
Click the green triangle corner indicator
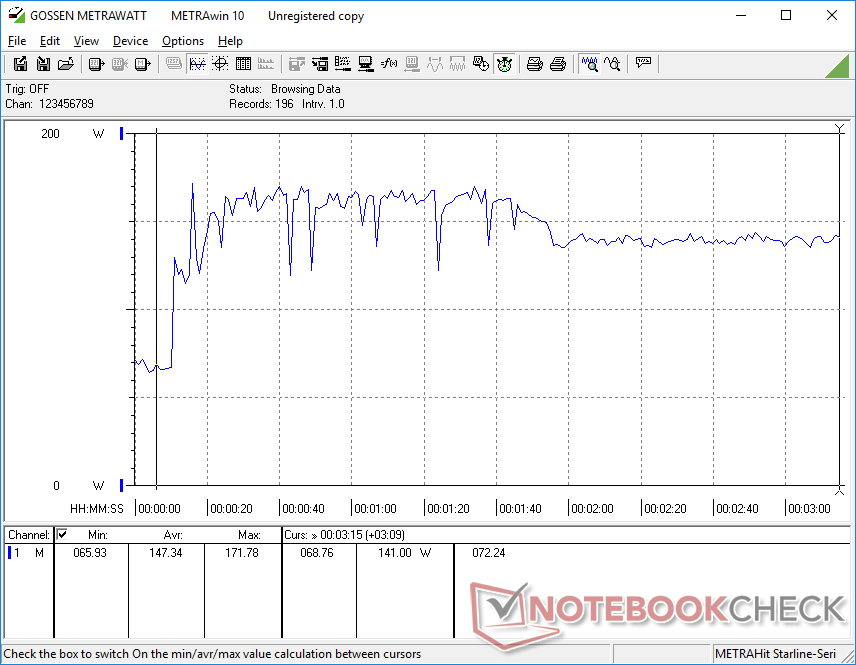point(837,66)
